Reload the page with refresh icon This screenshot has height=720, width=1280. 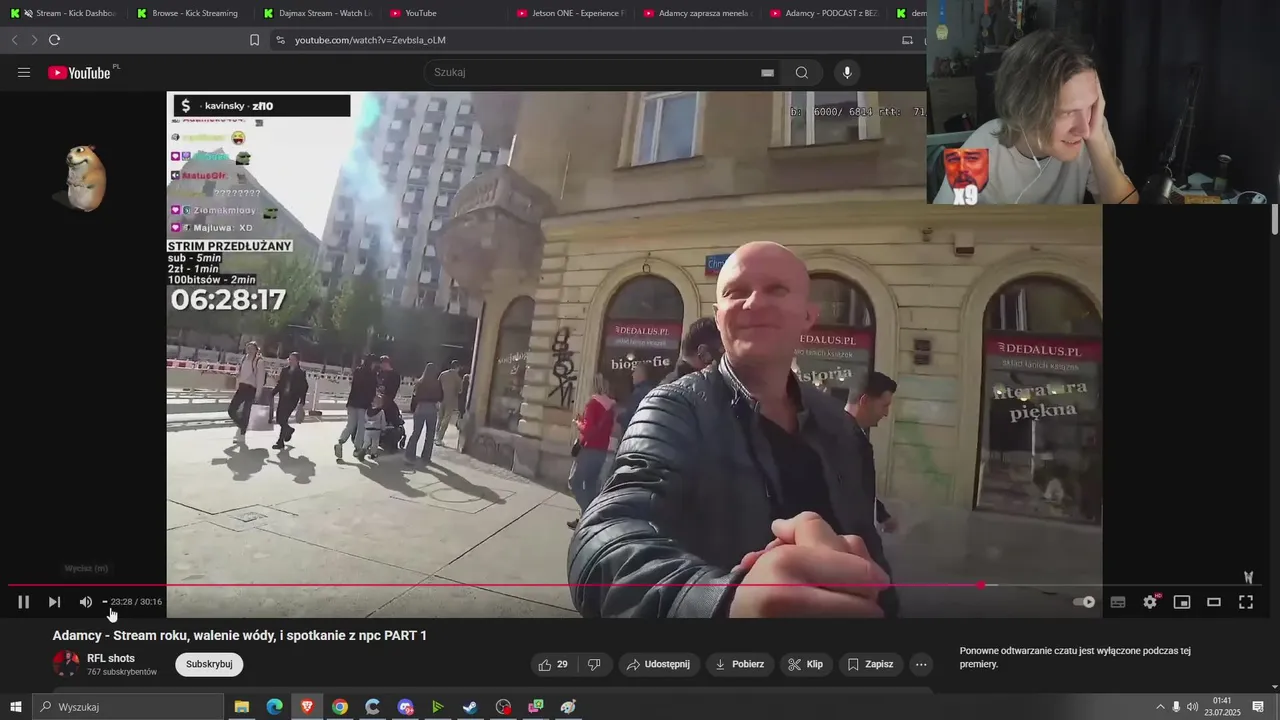54,40
